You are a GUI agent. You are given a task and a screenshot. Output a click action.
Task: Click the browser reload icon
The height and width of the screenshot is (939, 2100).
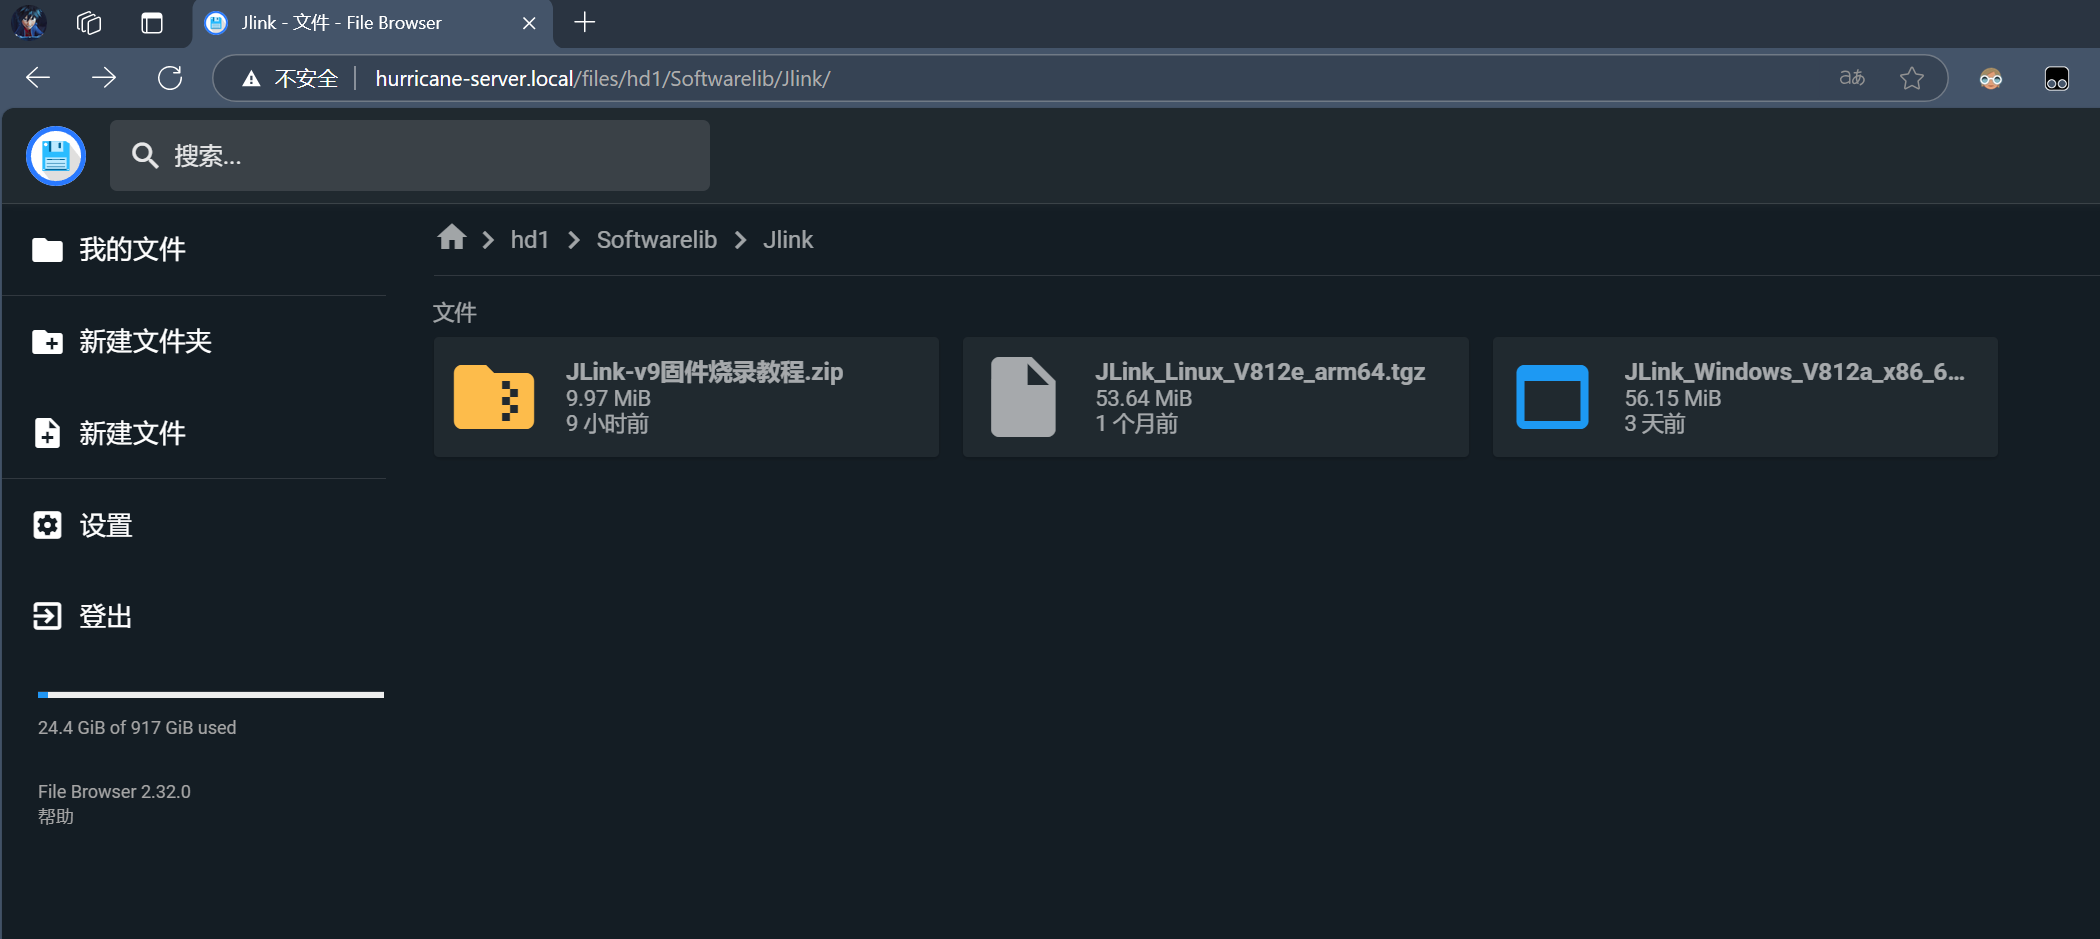[x=170, y=77]
